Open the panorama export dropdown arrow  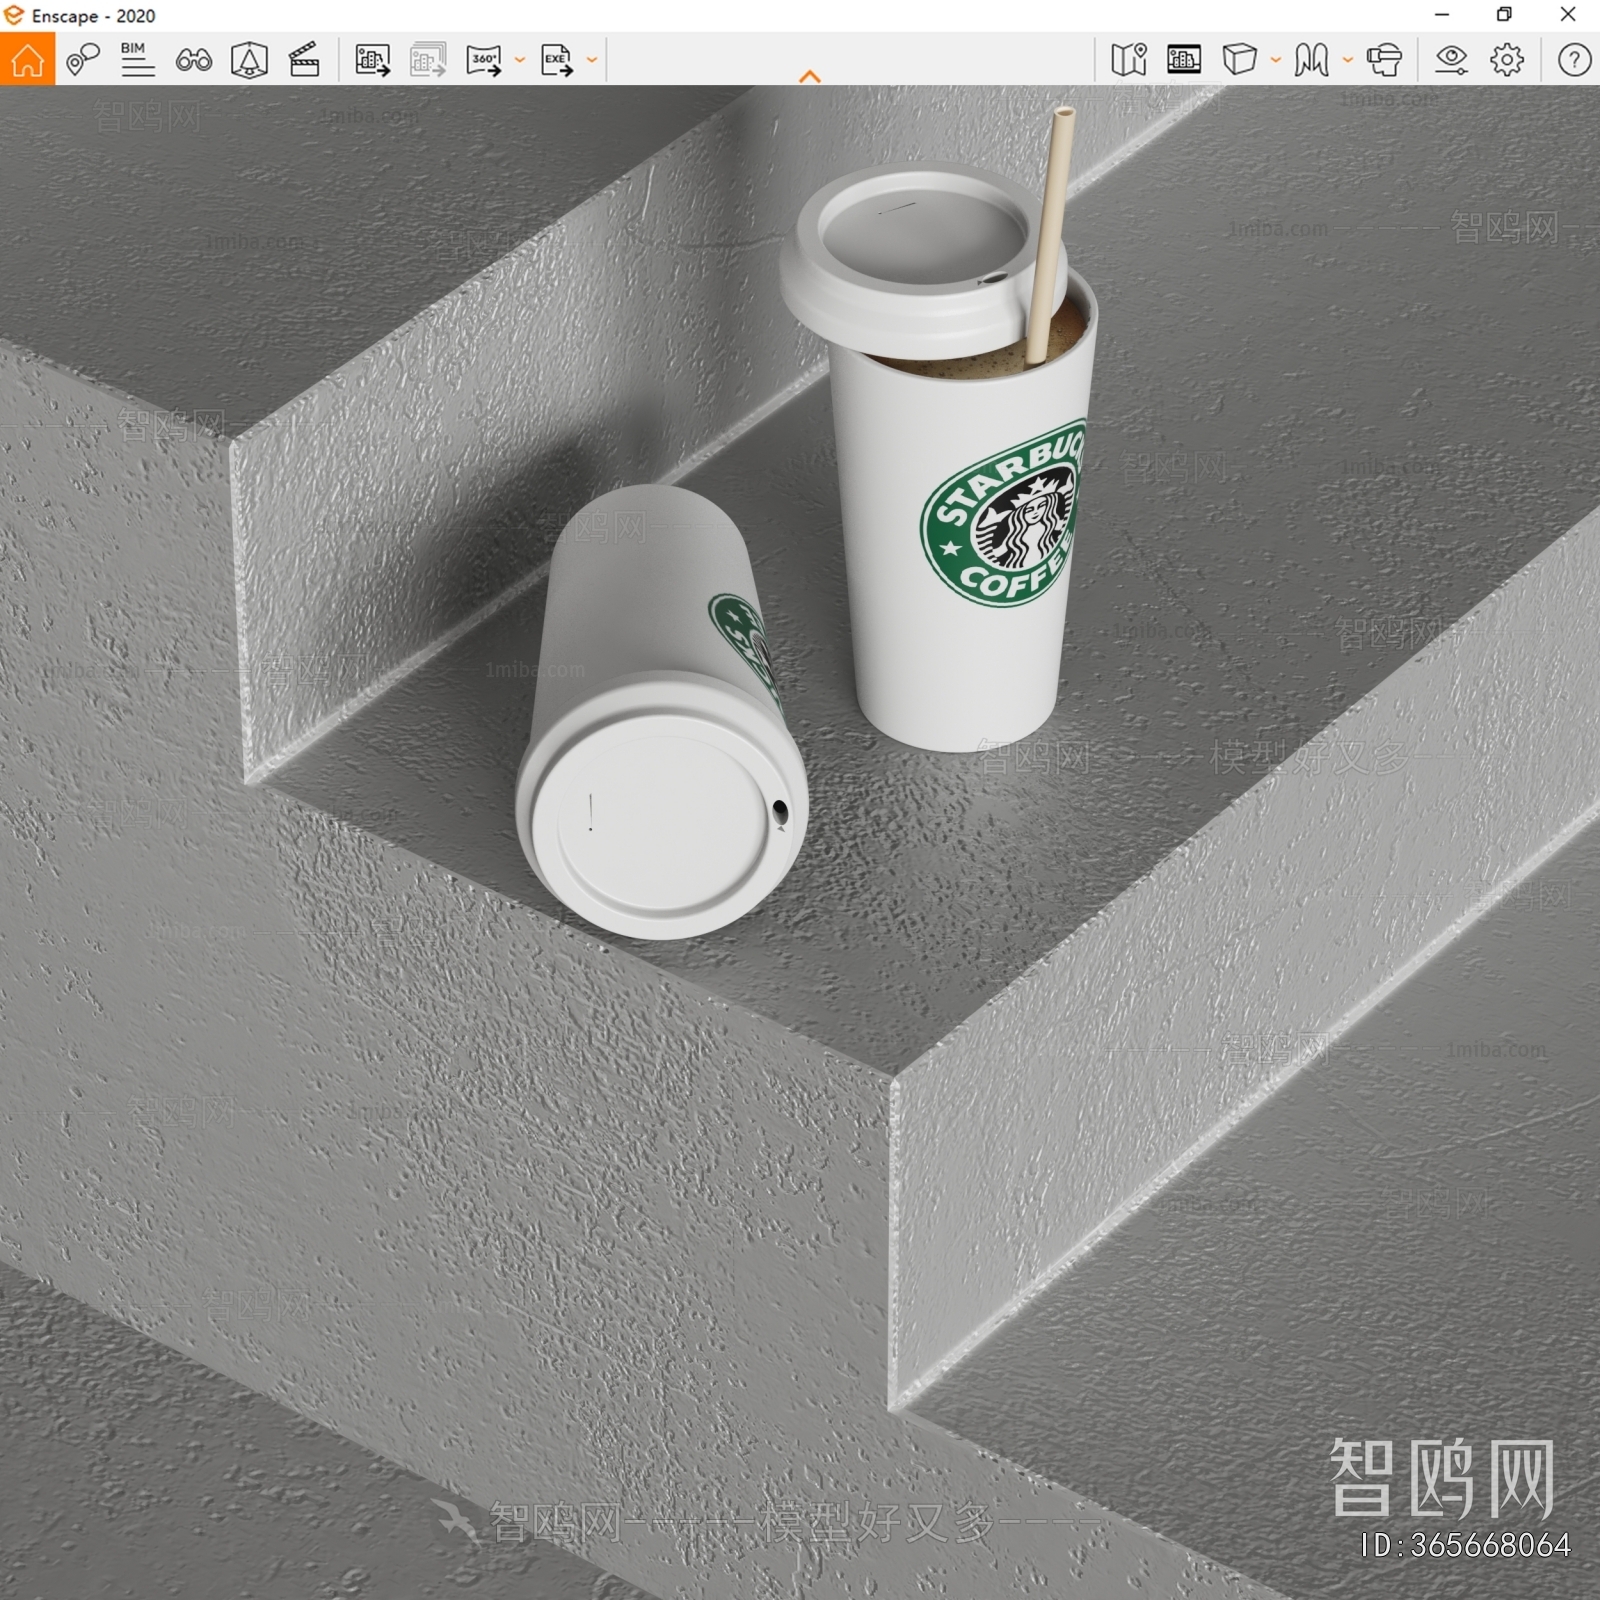[x=520, y=60]
